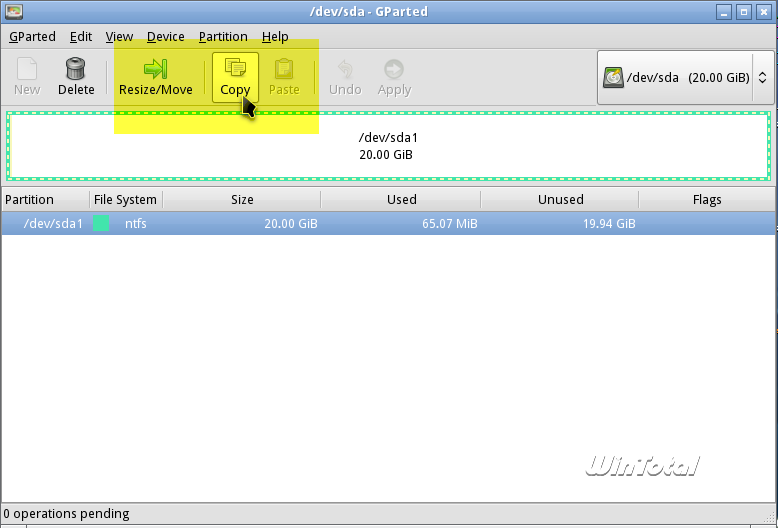Maximize the GParted window
Image resolution: width=778 pixels, height=528 pixels.
point(744,12)
